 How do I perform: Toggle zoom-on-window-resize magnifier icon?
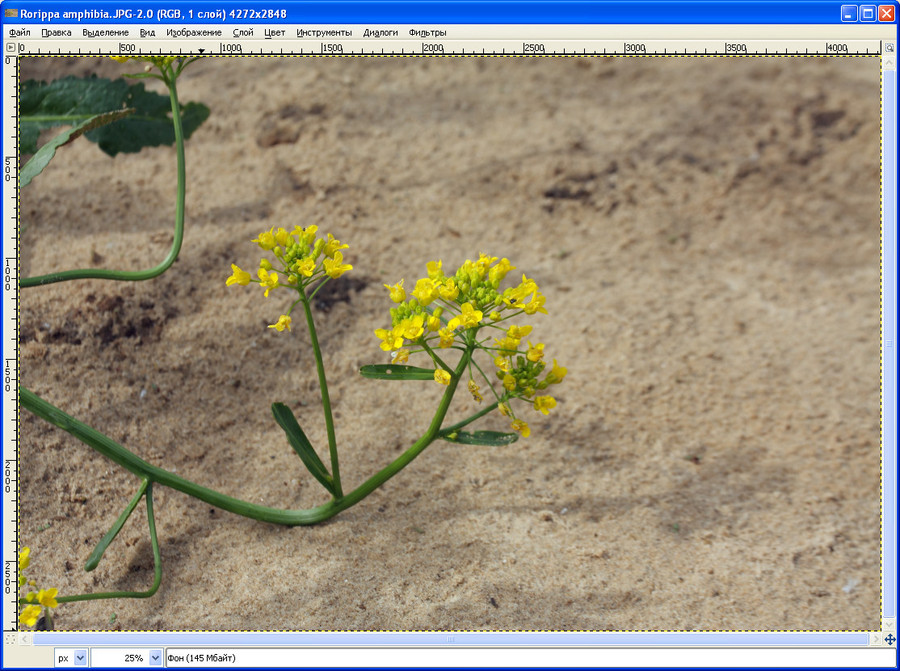coord(889,48)
